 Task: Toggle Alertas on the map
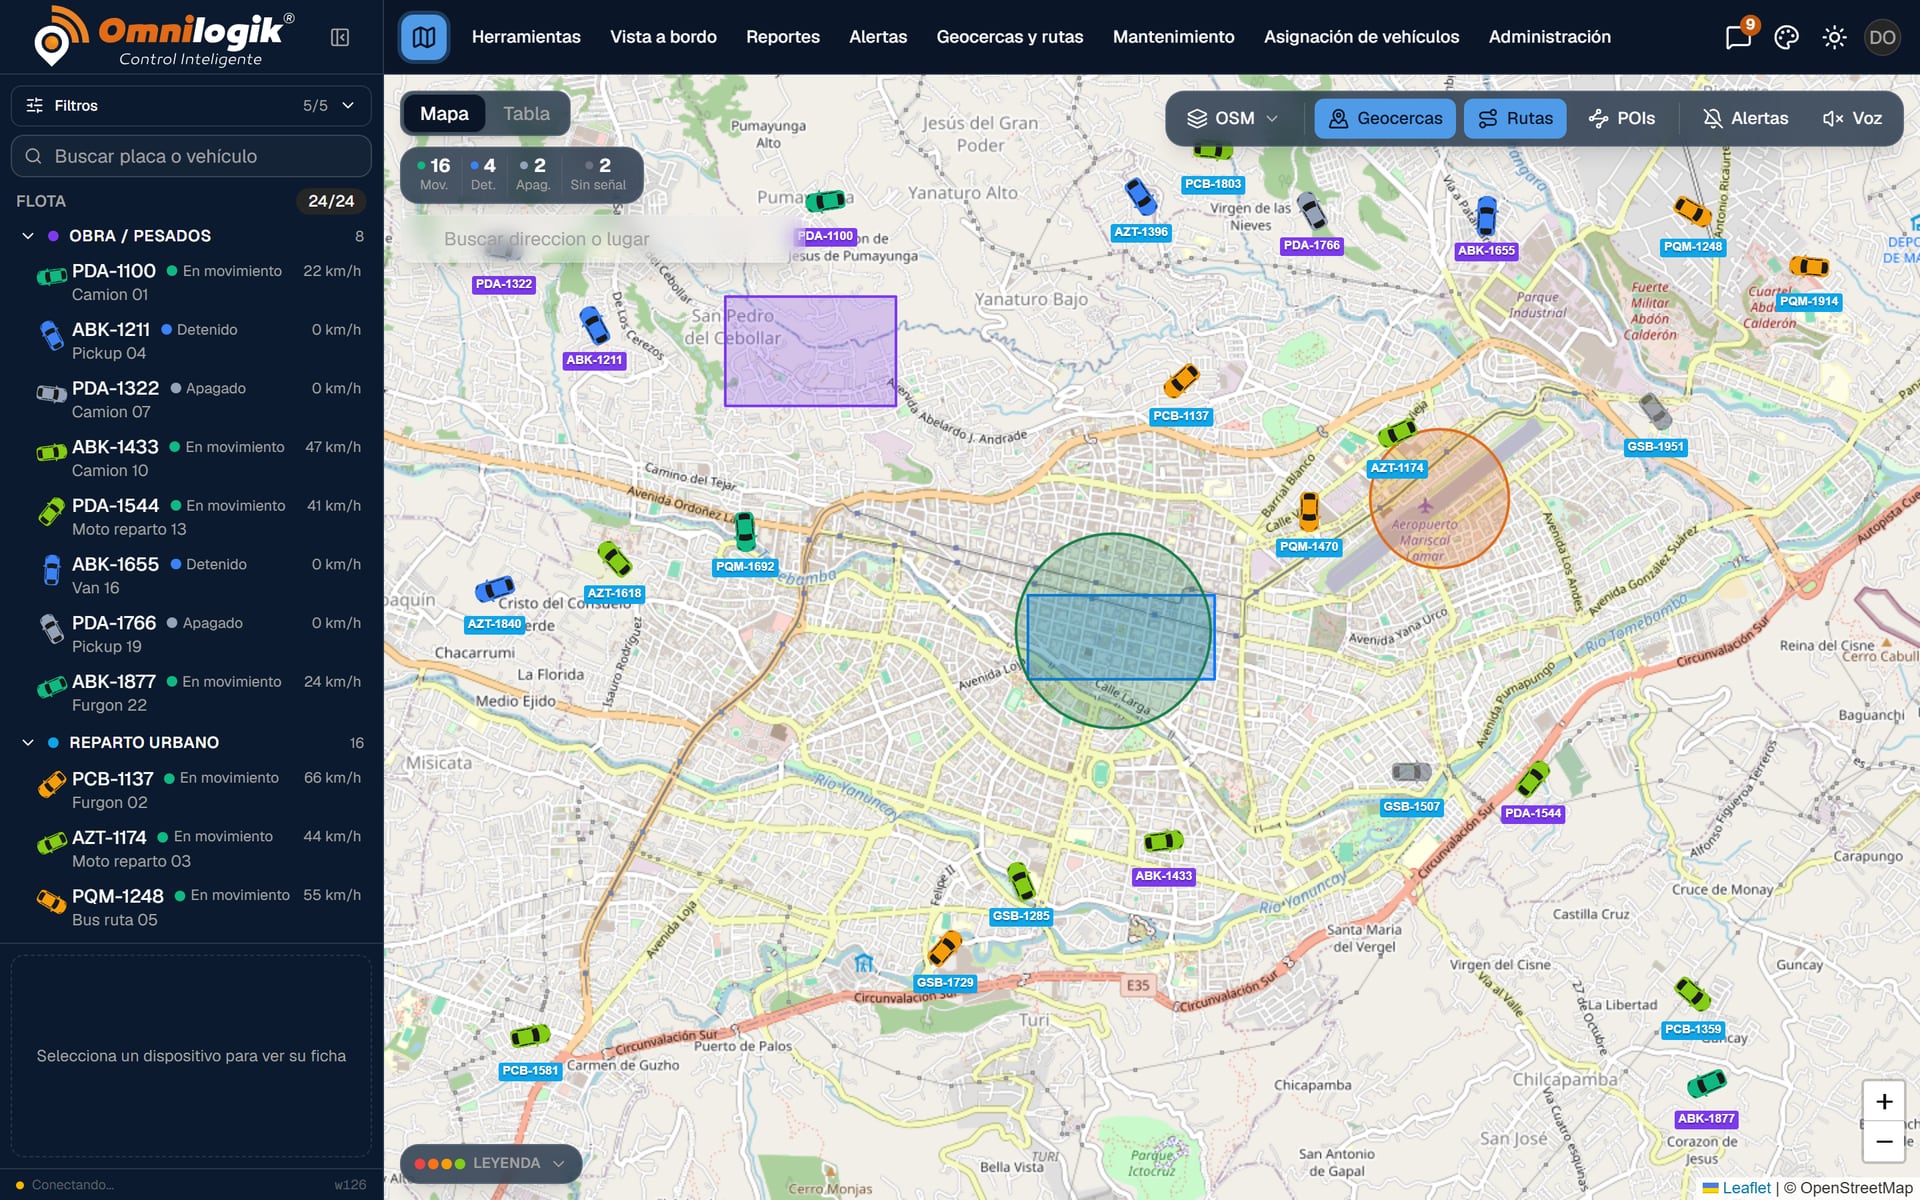tap(1745, 118)
